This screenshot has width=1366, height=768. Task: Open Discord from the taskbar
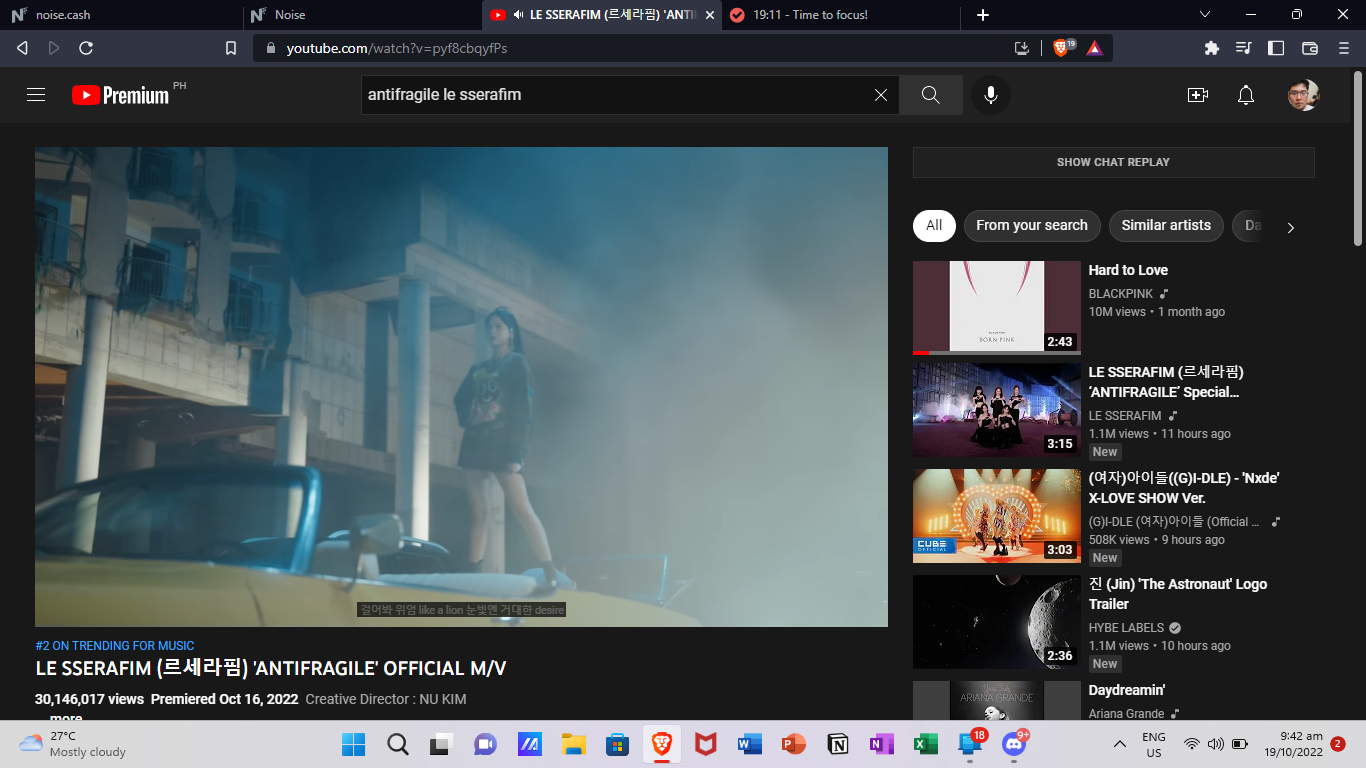point(1013,744)
